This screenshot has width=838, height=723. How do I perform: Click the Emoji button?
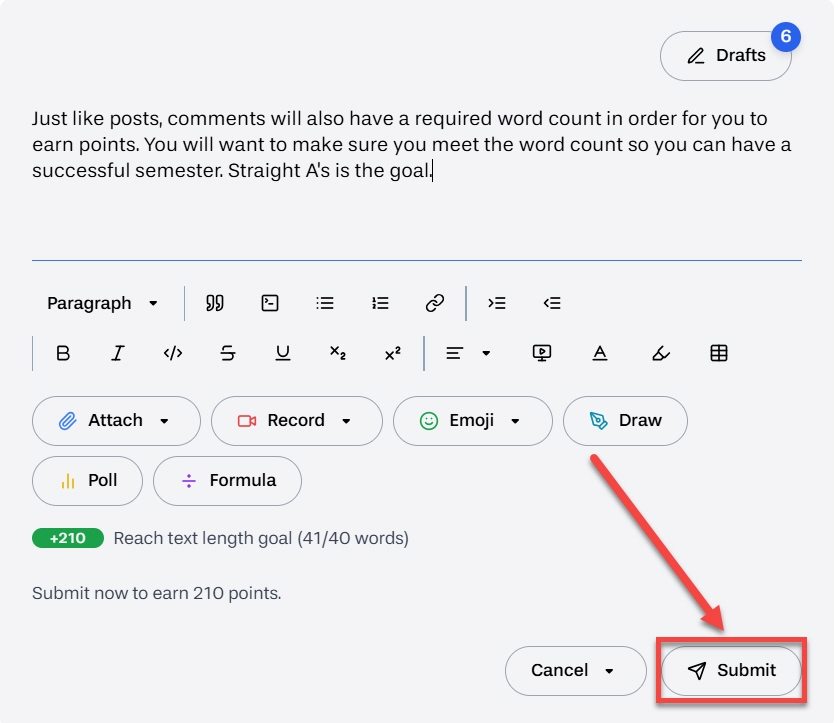pyautogui.click(x=472, y=421)
